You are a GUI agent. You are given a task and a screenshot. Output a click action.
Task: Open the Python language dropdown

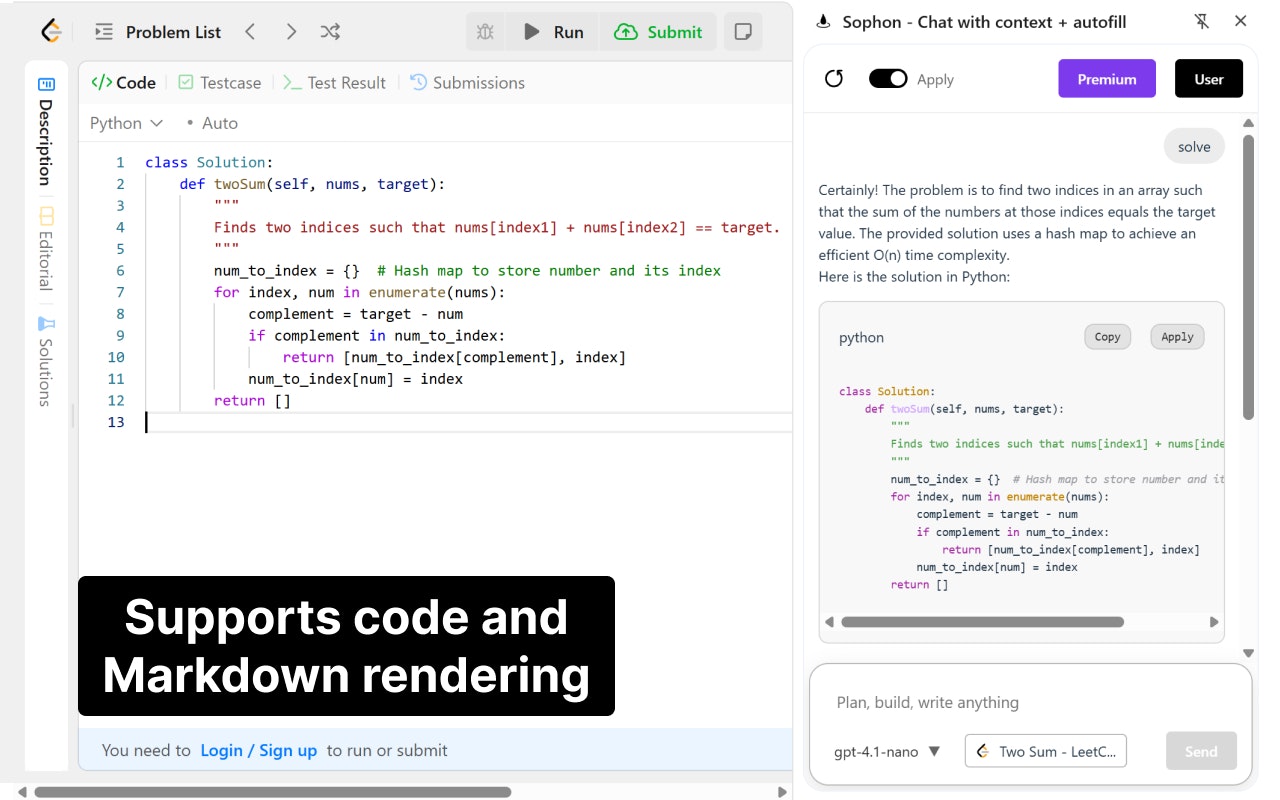click(126, 123)
